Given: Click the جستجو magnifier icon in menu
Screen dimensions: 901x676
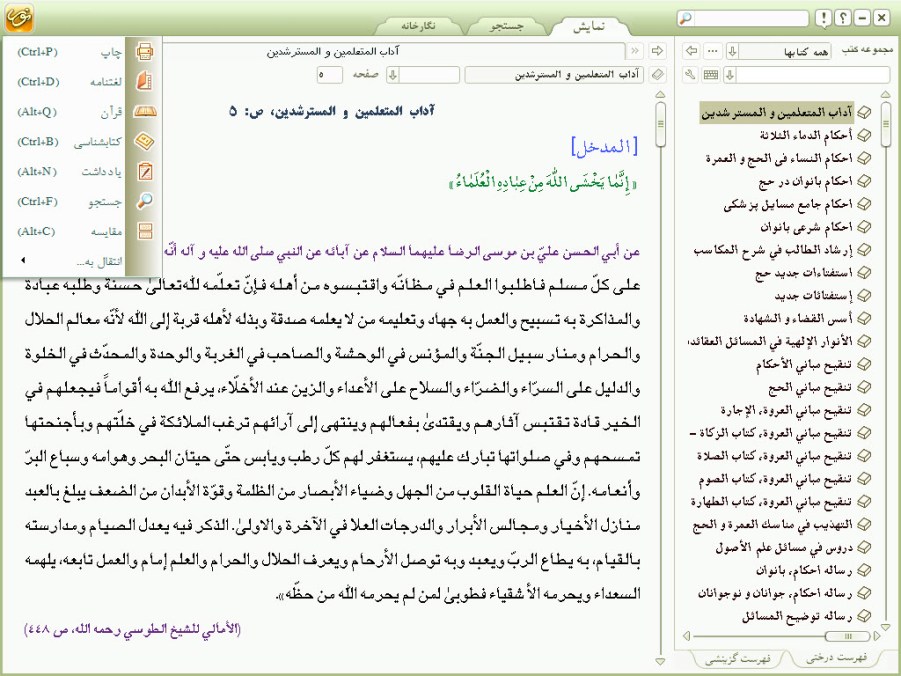Looking at the screenshot, I should tap(145, 201).
